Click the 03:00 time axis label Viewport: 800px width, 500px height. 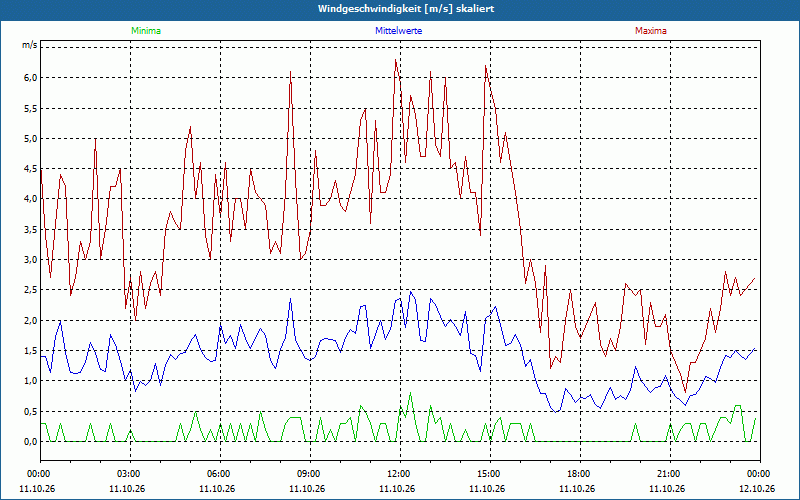tap(130, 474)
